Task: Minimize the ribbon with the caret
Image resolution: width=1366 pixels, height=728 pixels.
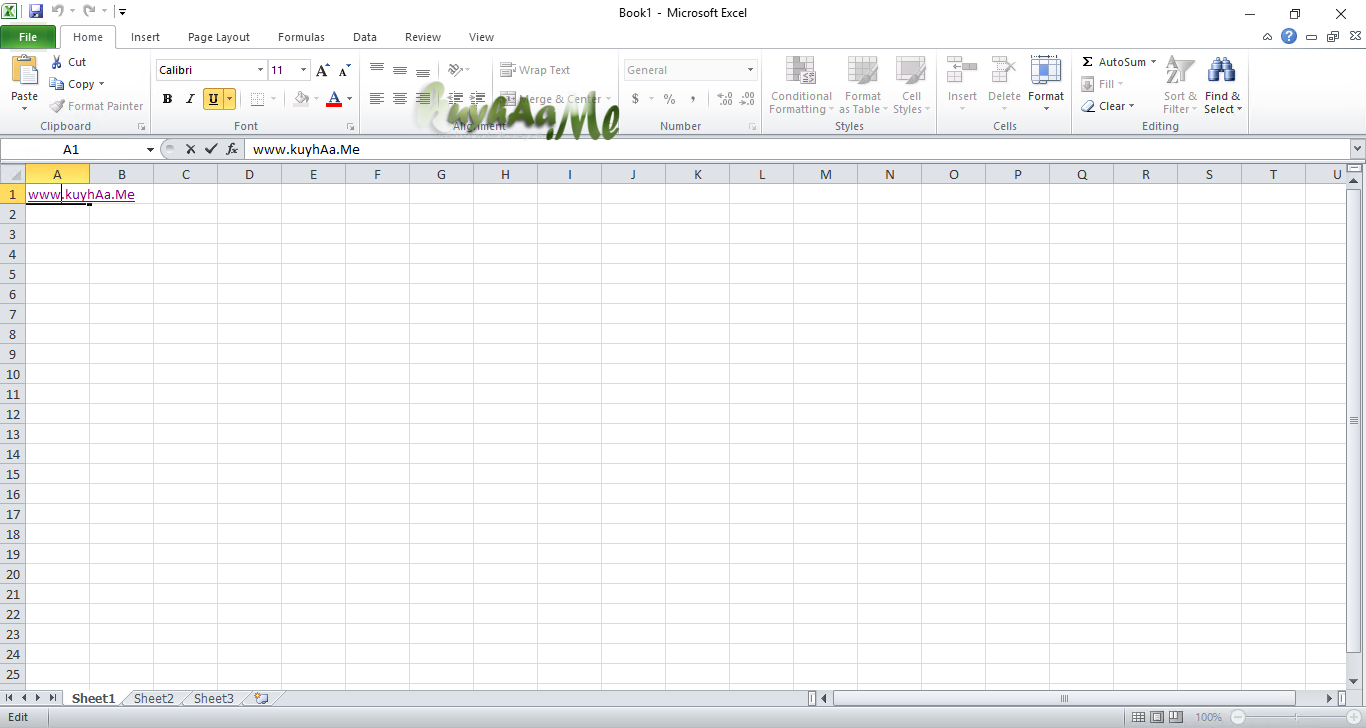Action: coord(1268,37)
